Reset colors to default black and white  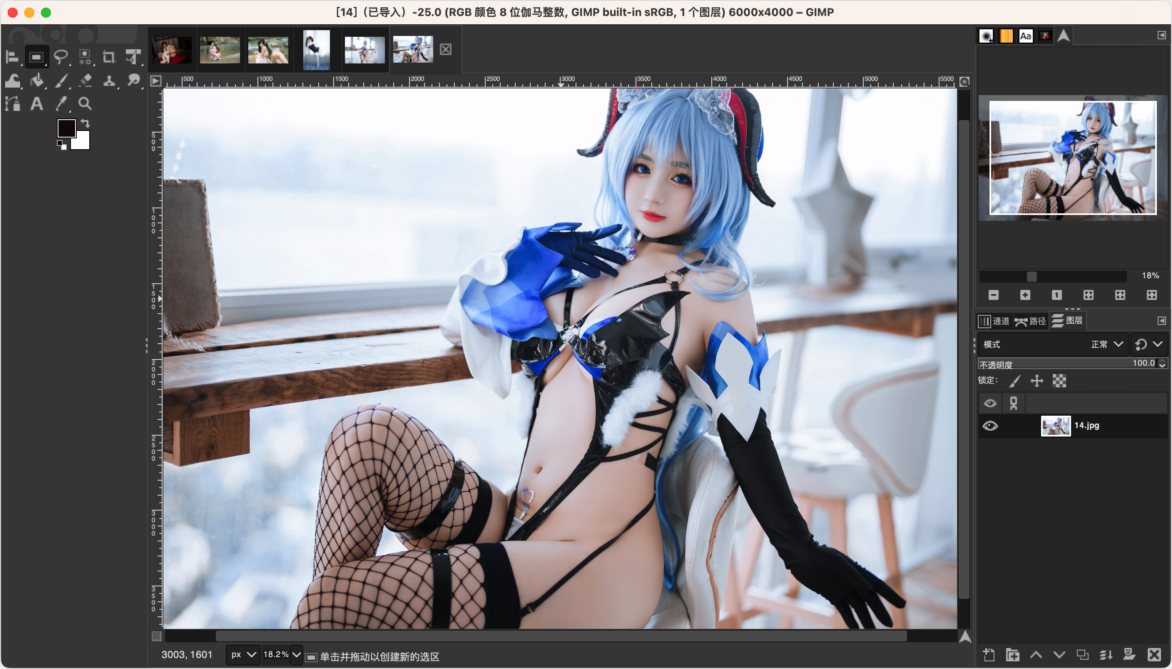[x=62, y=145]
